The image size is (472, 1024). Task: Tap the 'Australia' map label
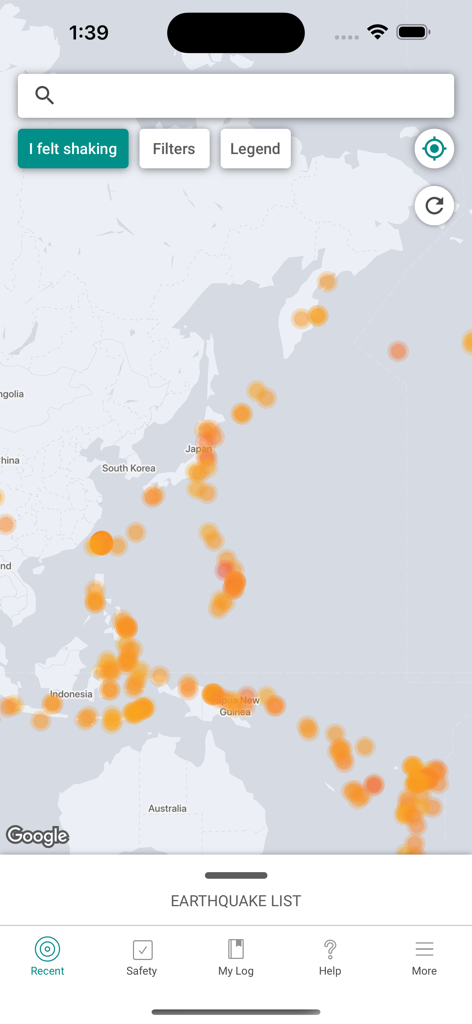(x=167, y=808)
